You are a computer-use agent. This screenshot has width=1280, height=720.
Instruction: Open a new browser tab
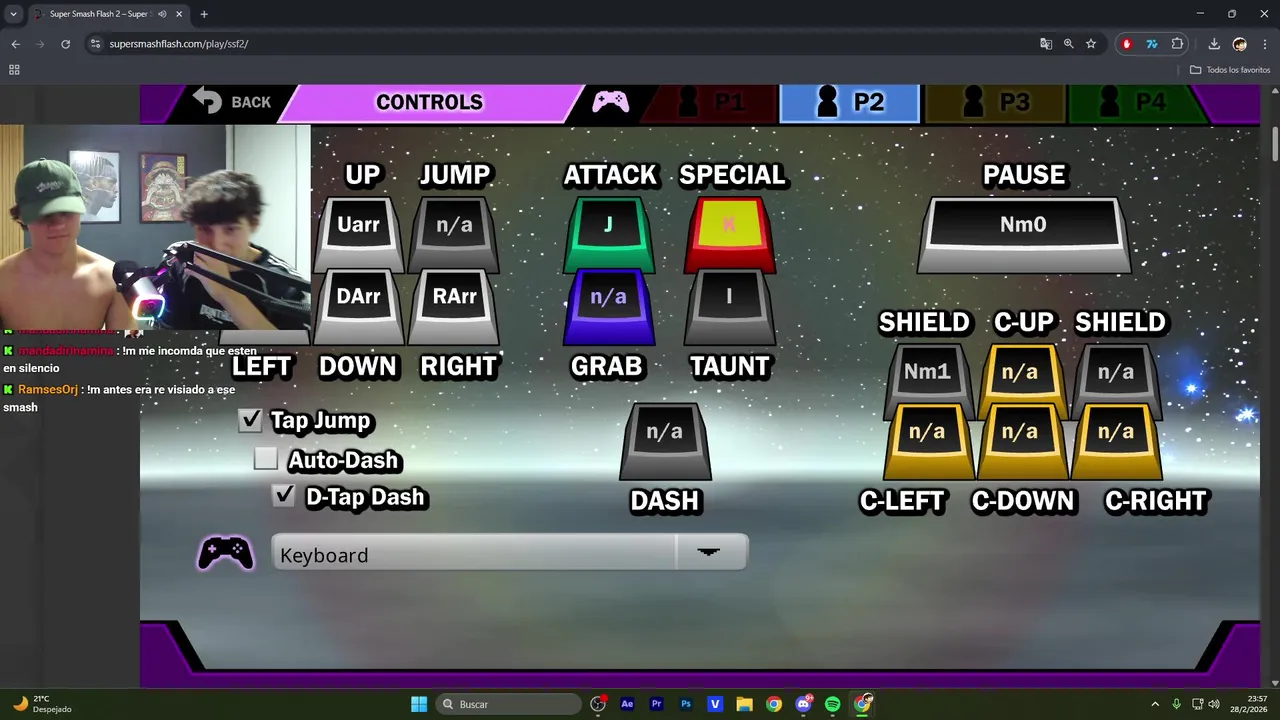tap(204, 14)
